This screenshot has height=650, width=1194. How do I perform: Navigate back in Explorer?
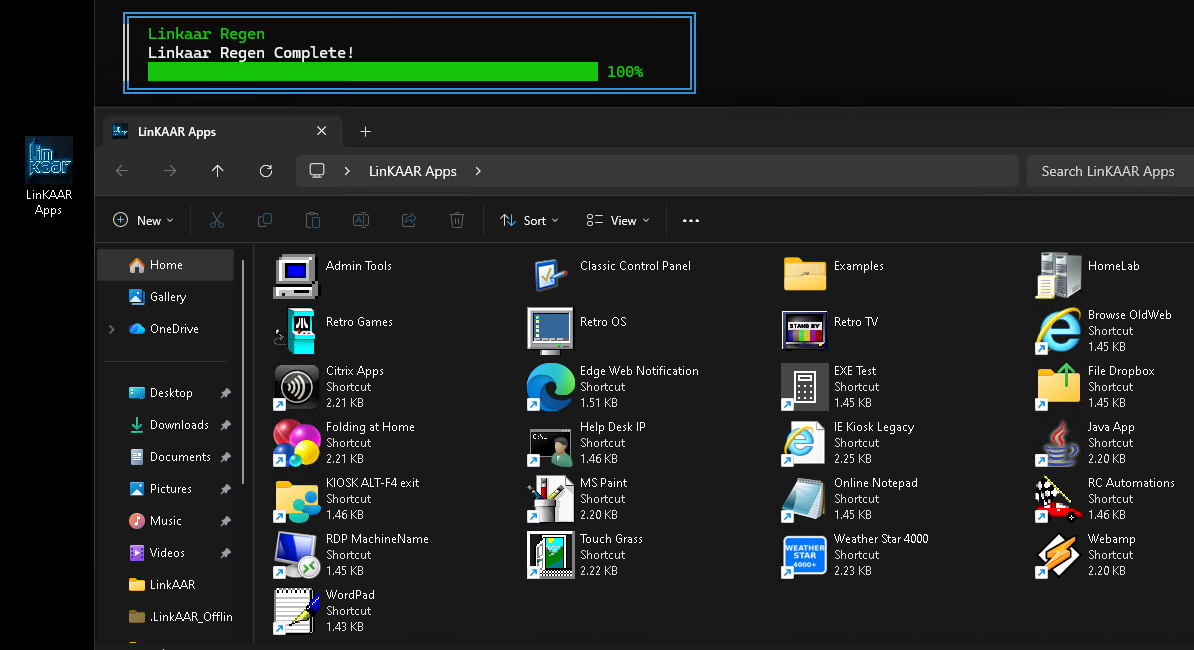point(122,171)
